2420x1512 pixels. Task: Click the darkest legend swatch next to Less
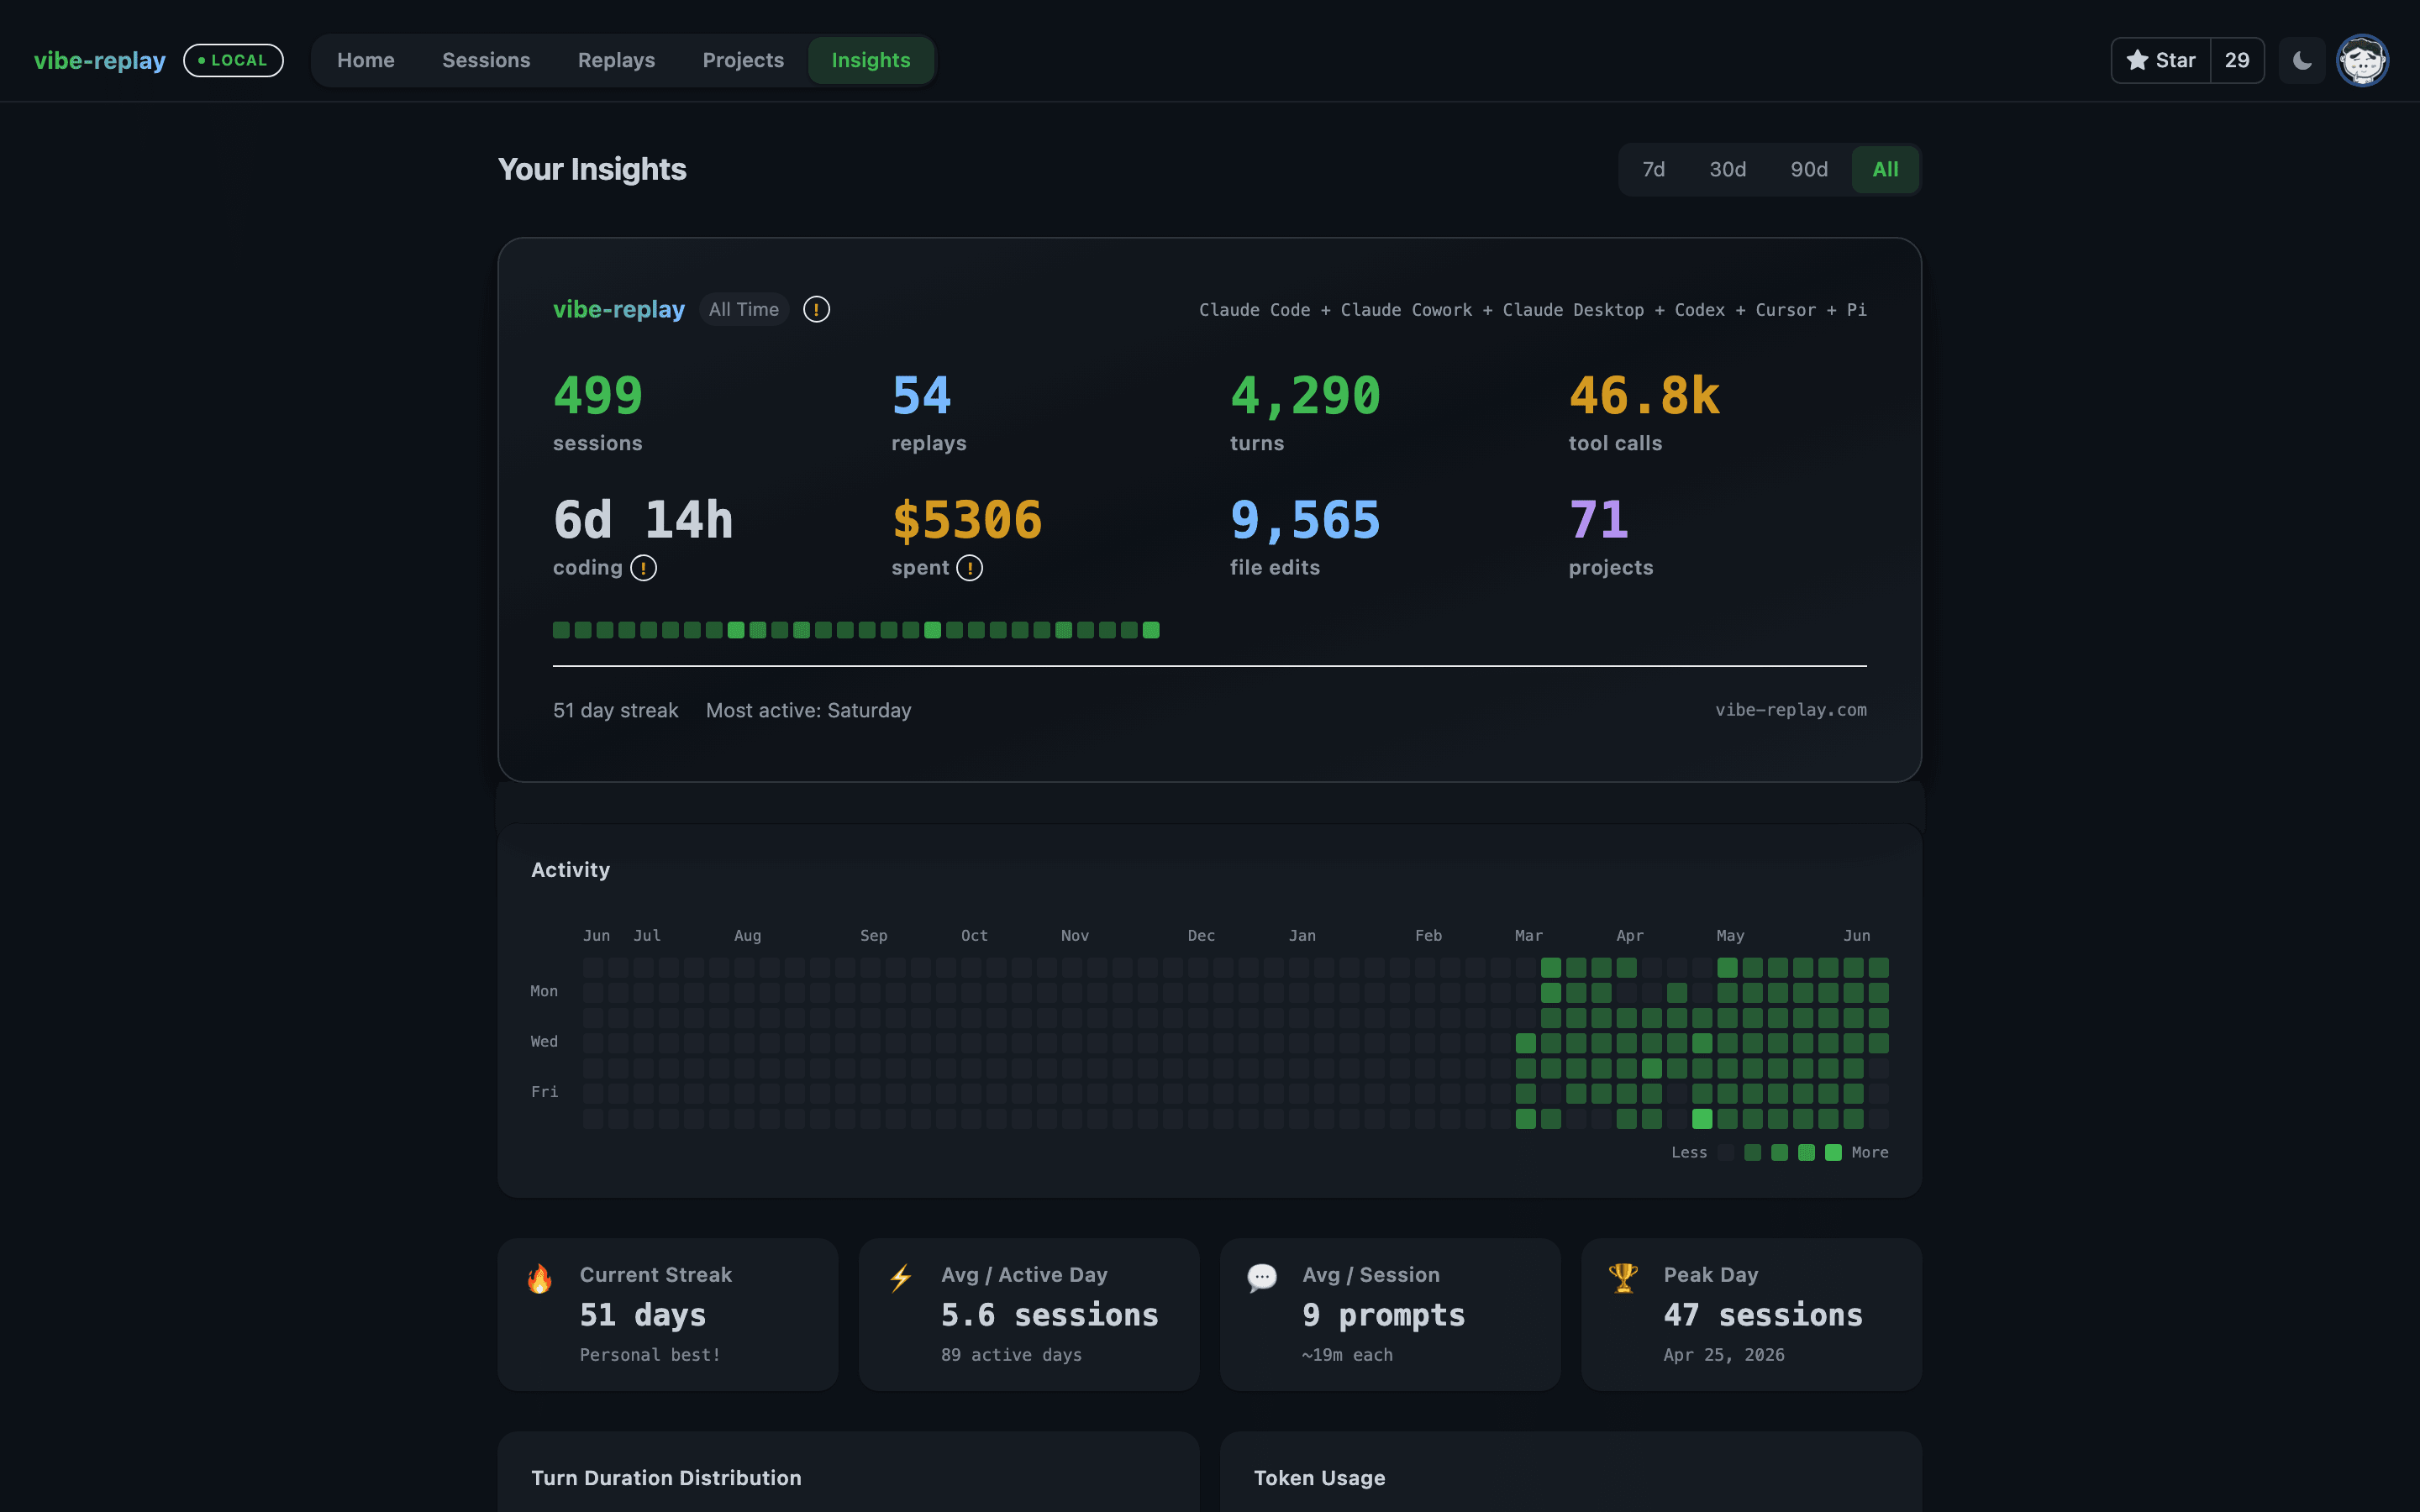(1726, 1153)
